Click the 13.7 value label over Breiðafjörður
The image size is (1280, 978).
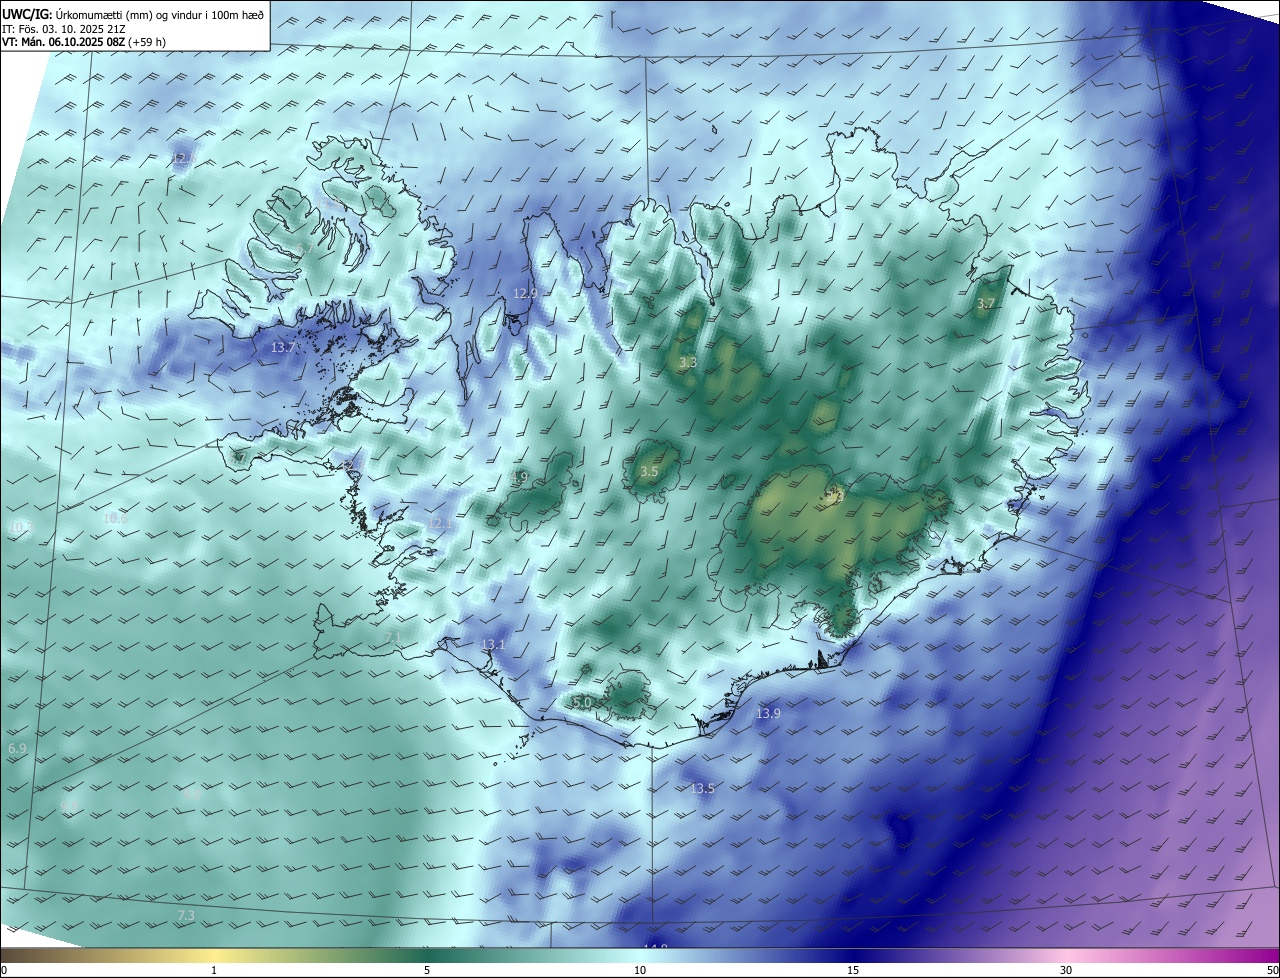click(x=283, y=348)
